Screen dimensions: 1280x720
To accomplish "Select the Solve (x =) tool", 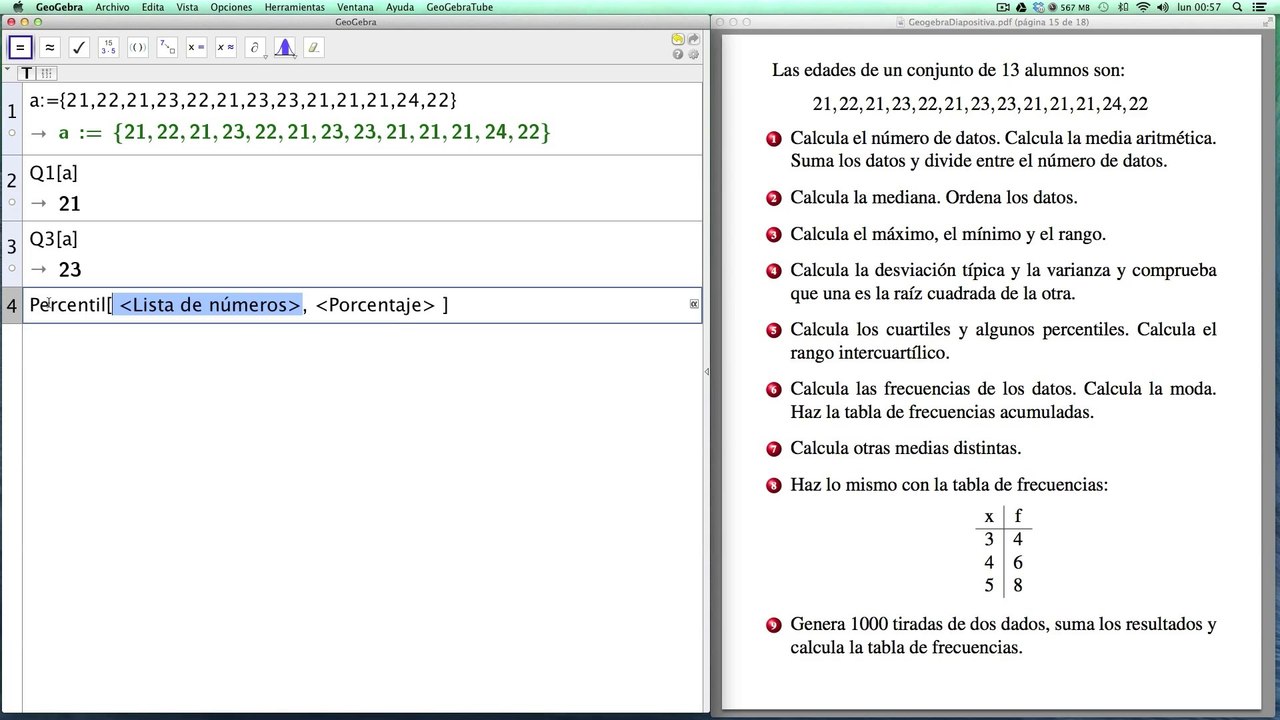I will [x=197, y=47].
